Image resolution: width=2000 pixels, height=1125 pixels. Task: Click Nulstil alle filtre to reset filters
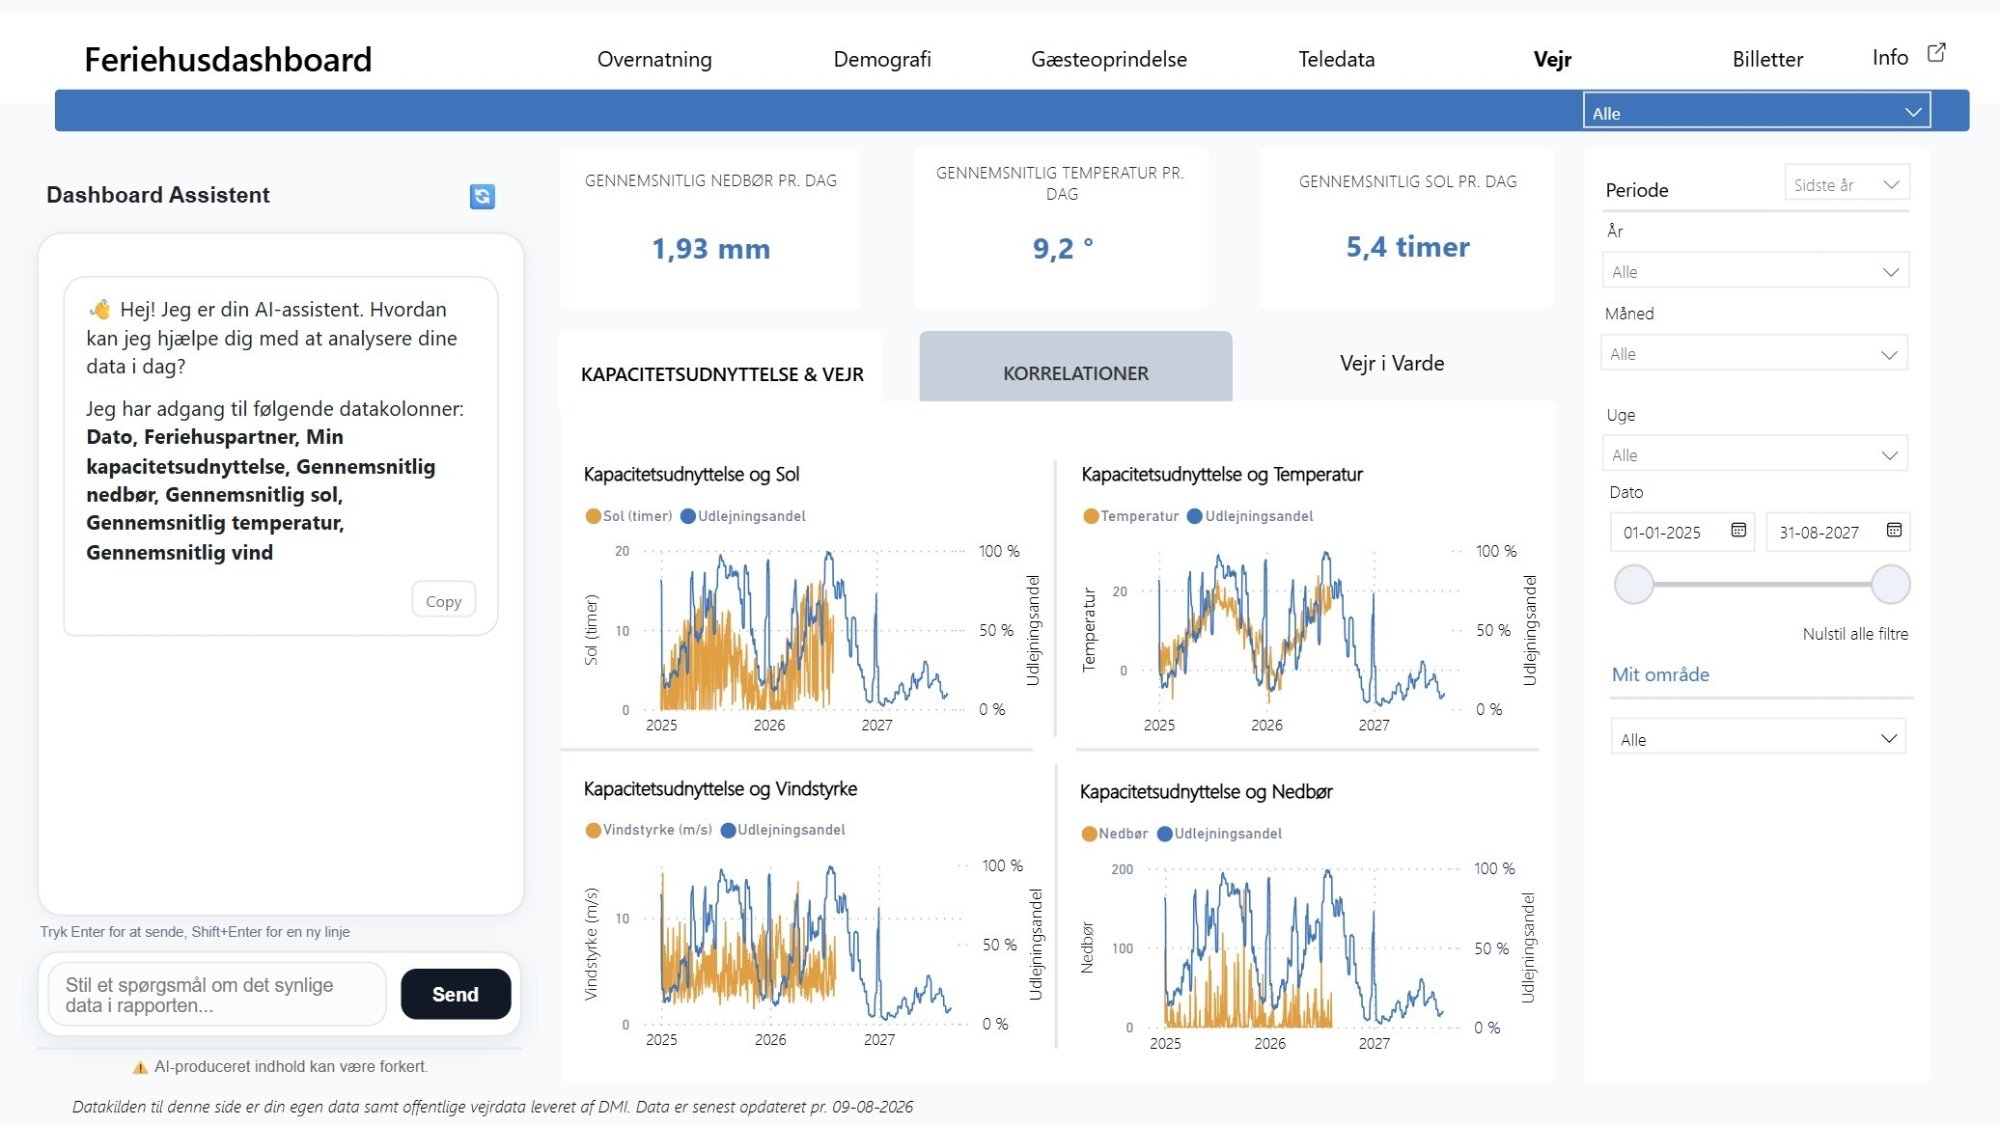pos(1855,634)
